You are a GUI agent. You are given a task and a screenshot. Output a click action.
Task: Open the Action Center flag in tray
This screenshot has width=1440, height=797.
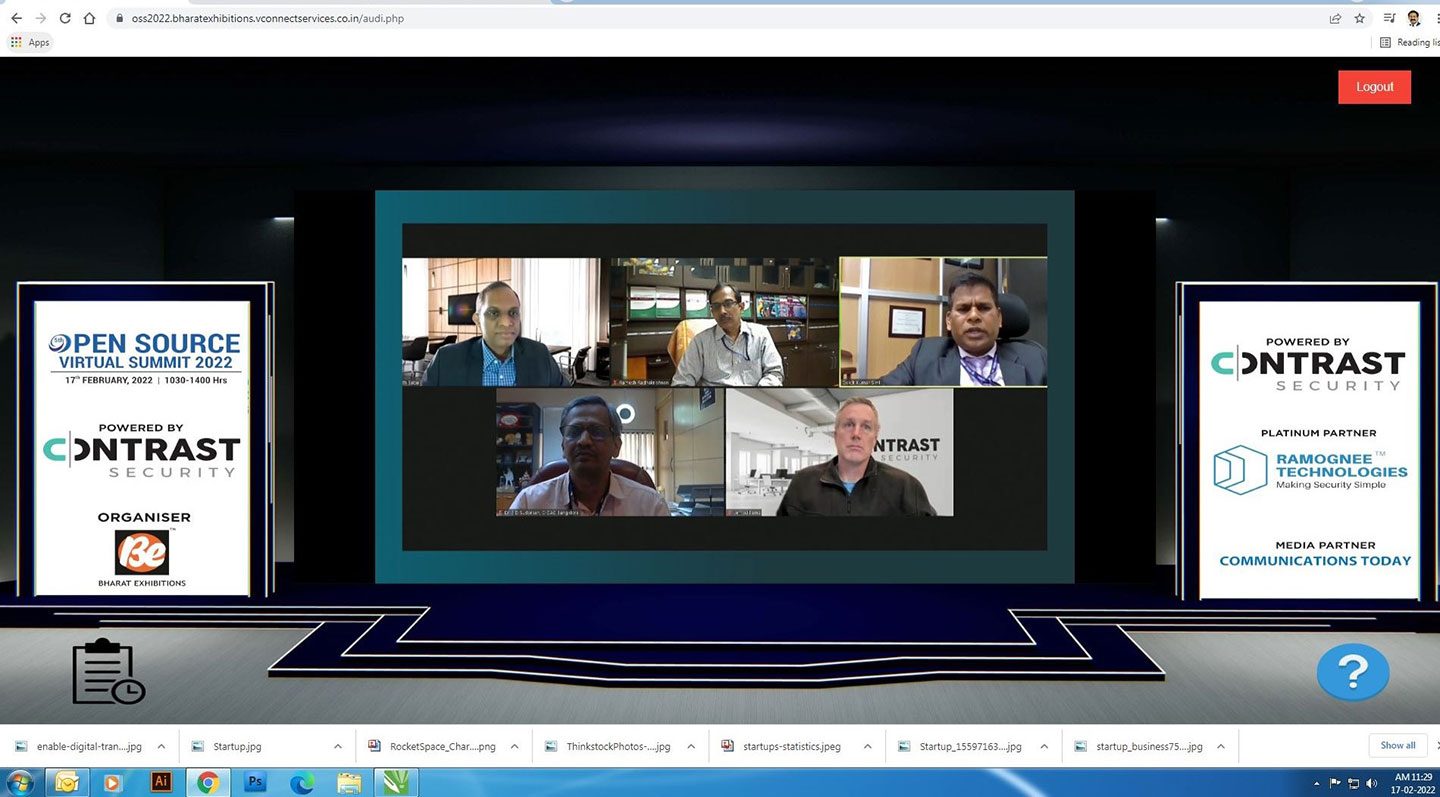click(x=1335, y=783)
